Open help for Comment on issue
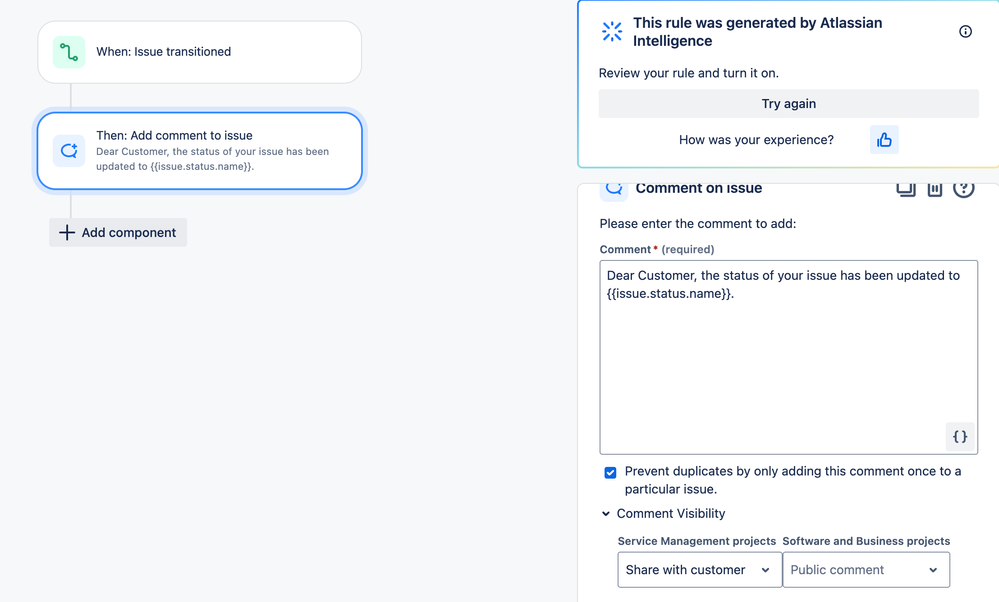Viewport: 999px width, 602px height. pos(963,189)
